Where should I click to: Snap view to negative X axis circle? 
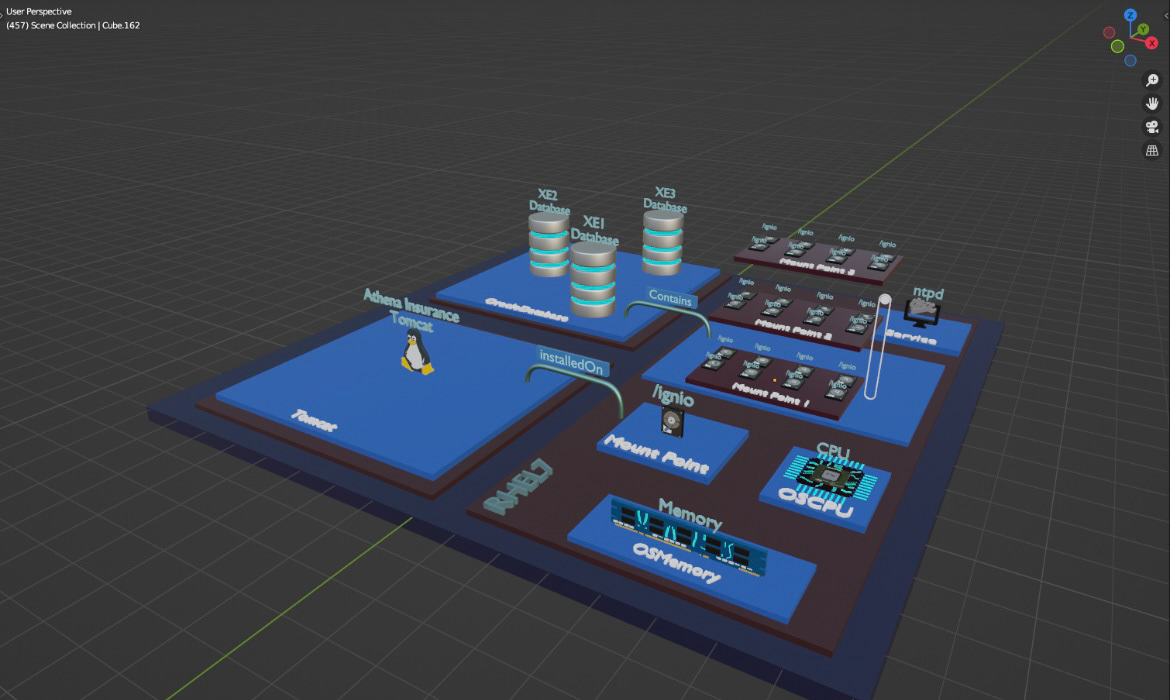tap(1110, 32)
